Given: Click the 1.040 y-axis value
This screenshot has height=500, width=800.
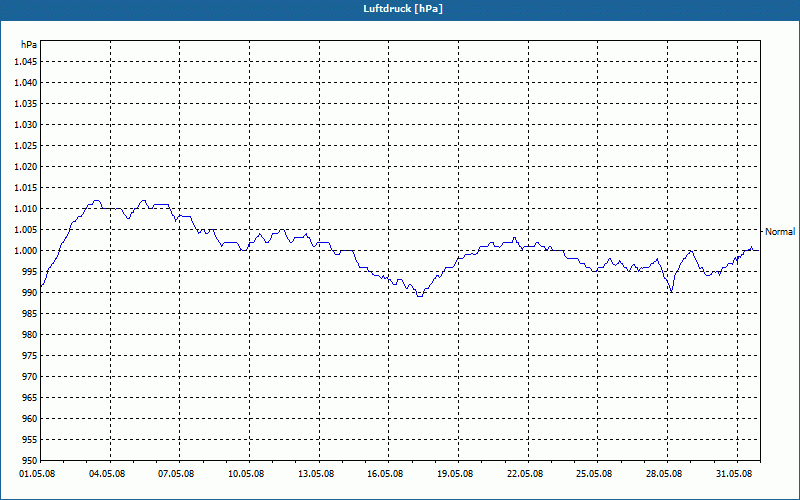Looking at the screenshot, I should click(x=26, y=83).
